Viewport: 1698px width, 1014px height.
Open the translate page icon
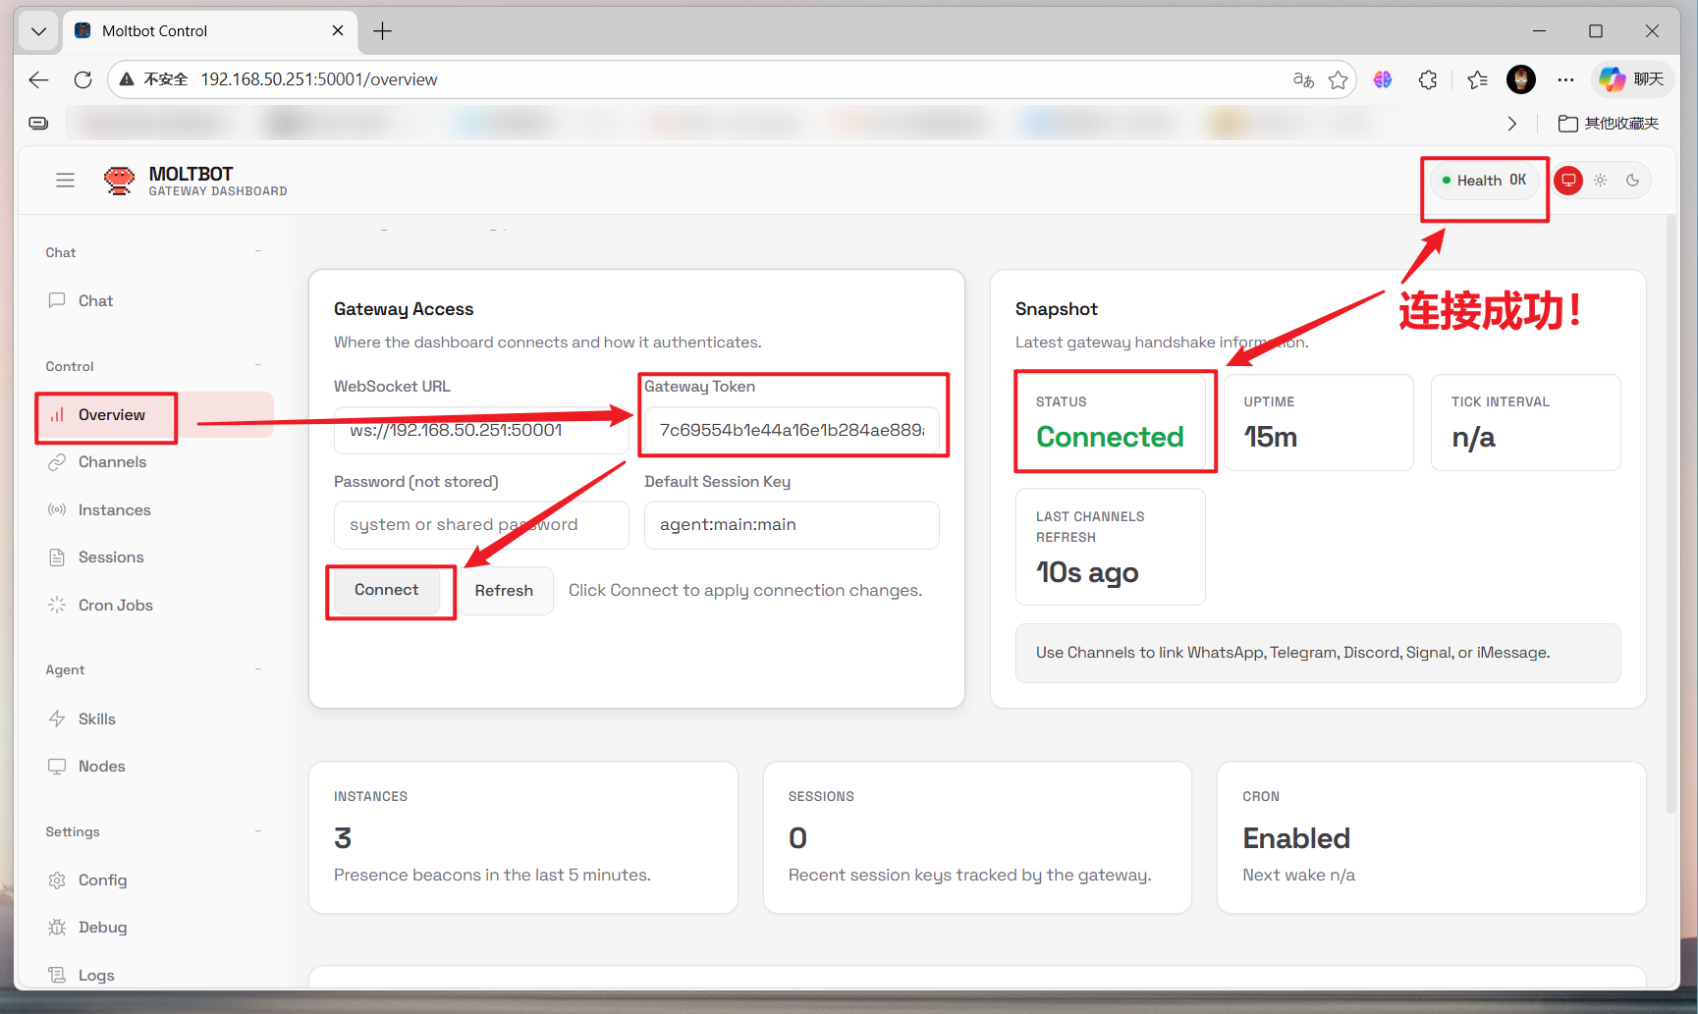1303,80
